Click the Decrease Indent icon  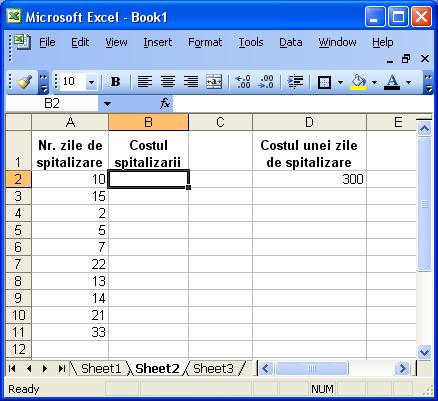click(x=295, y=82)
